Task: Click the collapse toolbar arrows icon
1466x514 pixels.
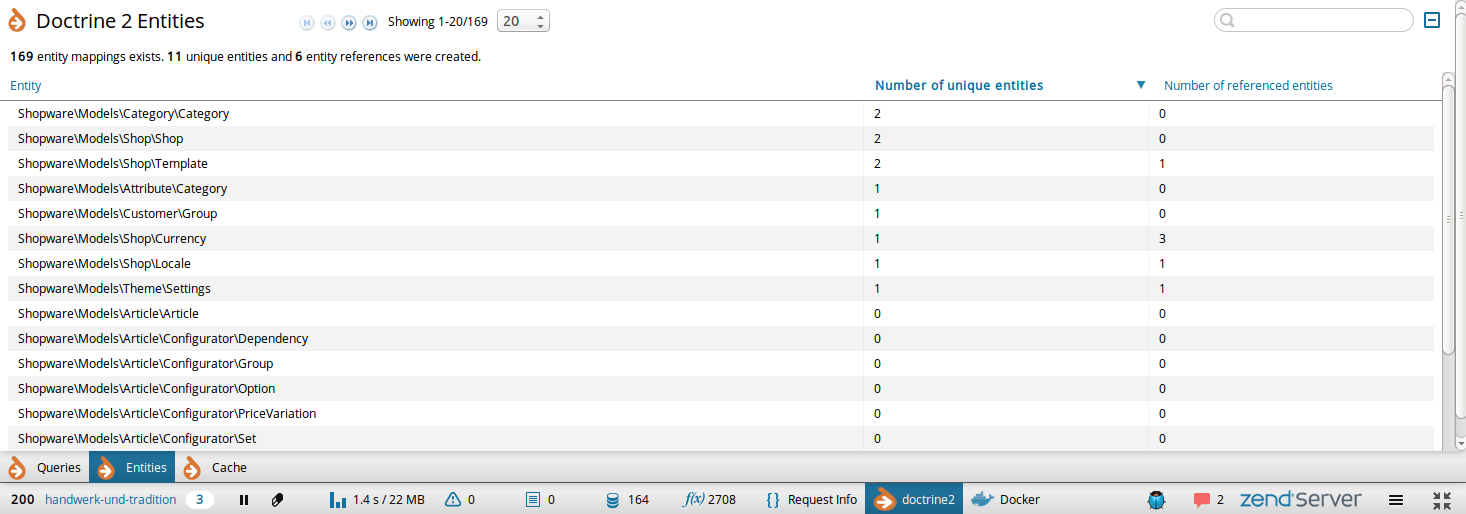Action: [x=1442, y=500]
